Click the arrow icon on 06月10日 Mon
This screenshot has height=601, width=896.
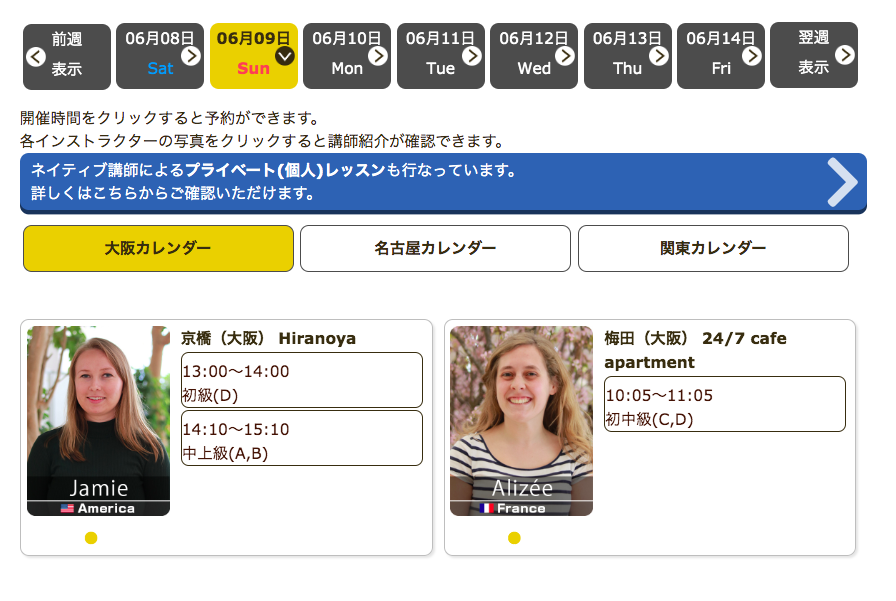point(378,56)
